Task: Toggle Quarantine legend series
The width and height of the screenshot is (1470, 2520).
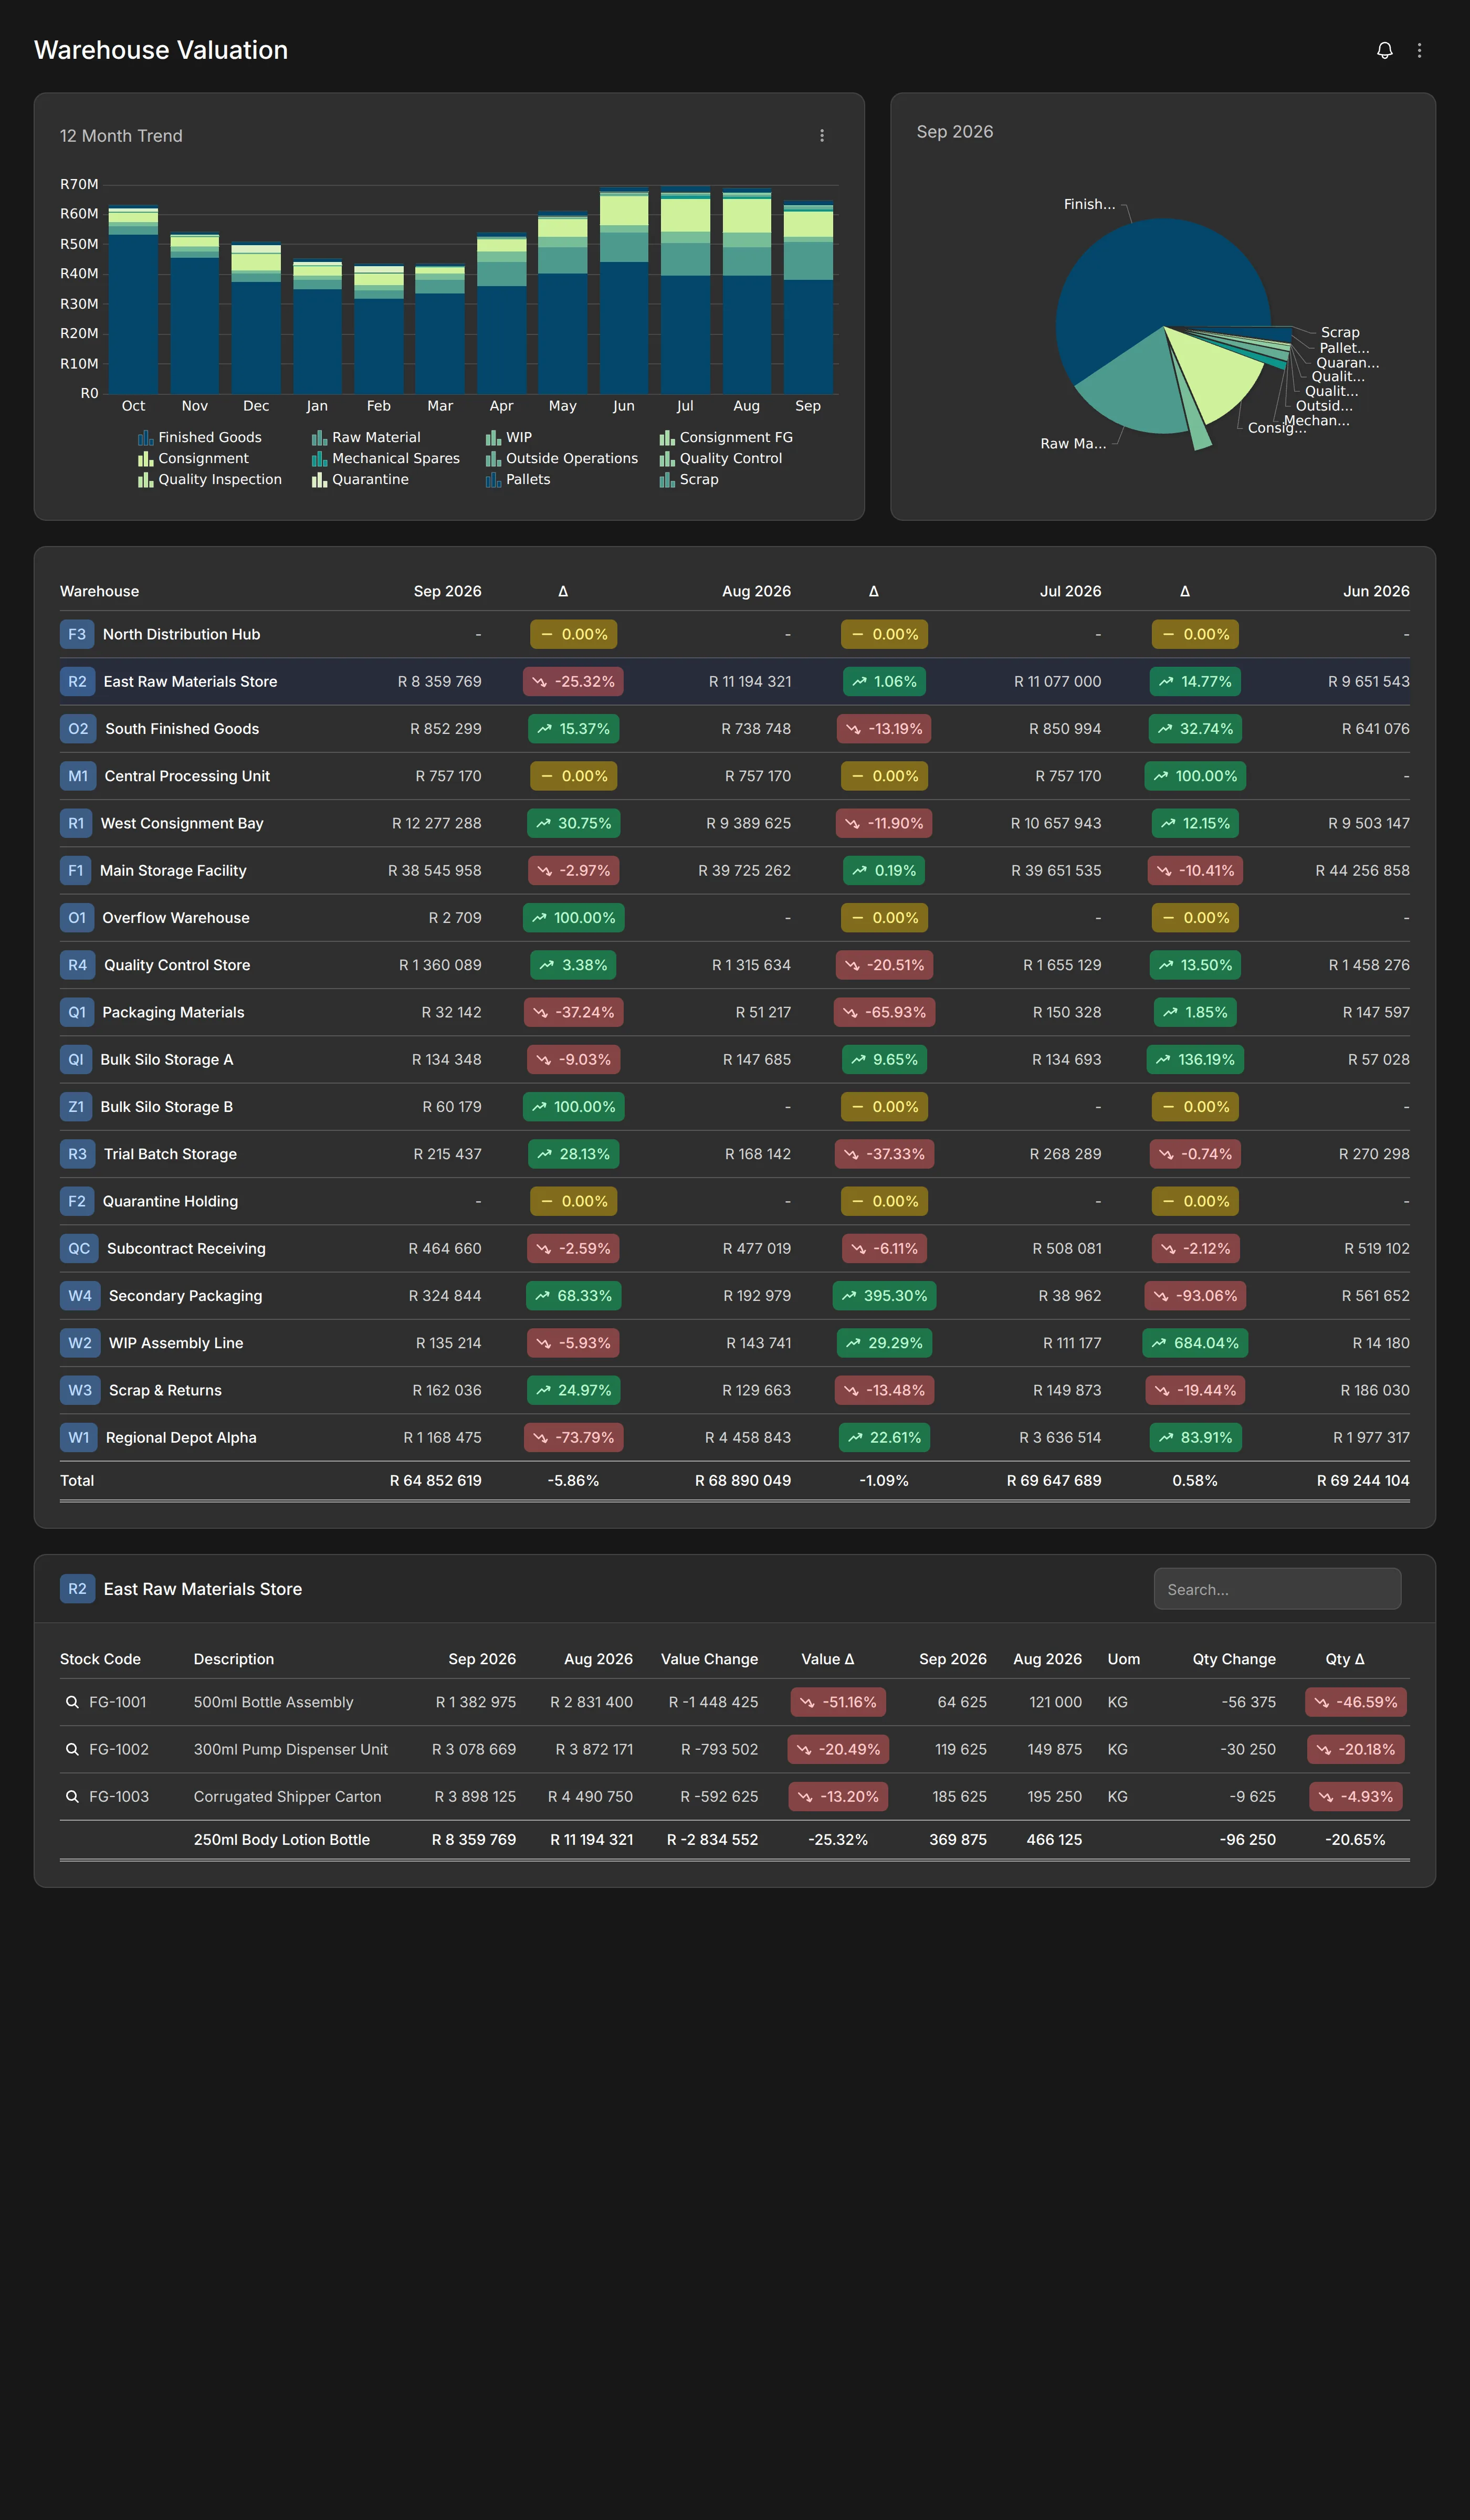Action: (x=360, y=479)
